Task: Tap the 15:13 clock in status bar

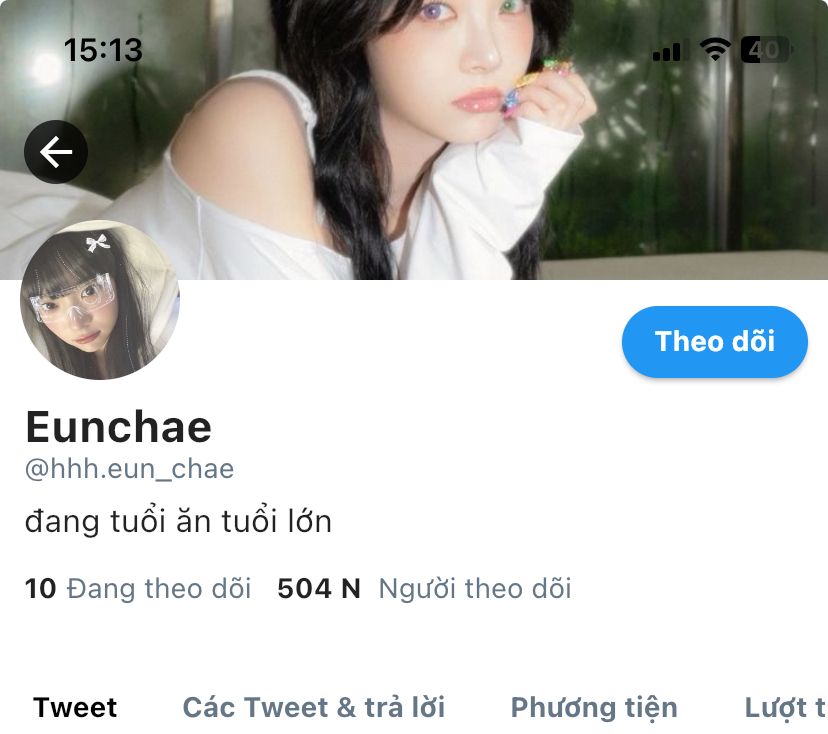Action: tap(103, 50)
